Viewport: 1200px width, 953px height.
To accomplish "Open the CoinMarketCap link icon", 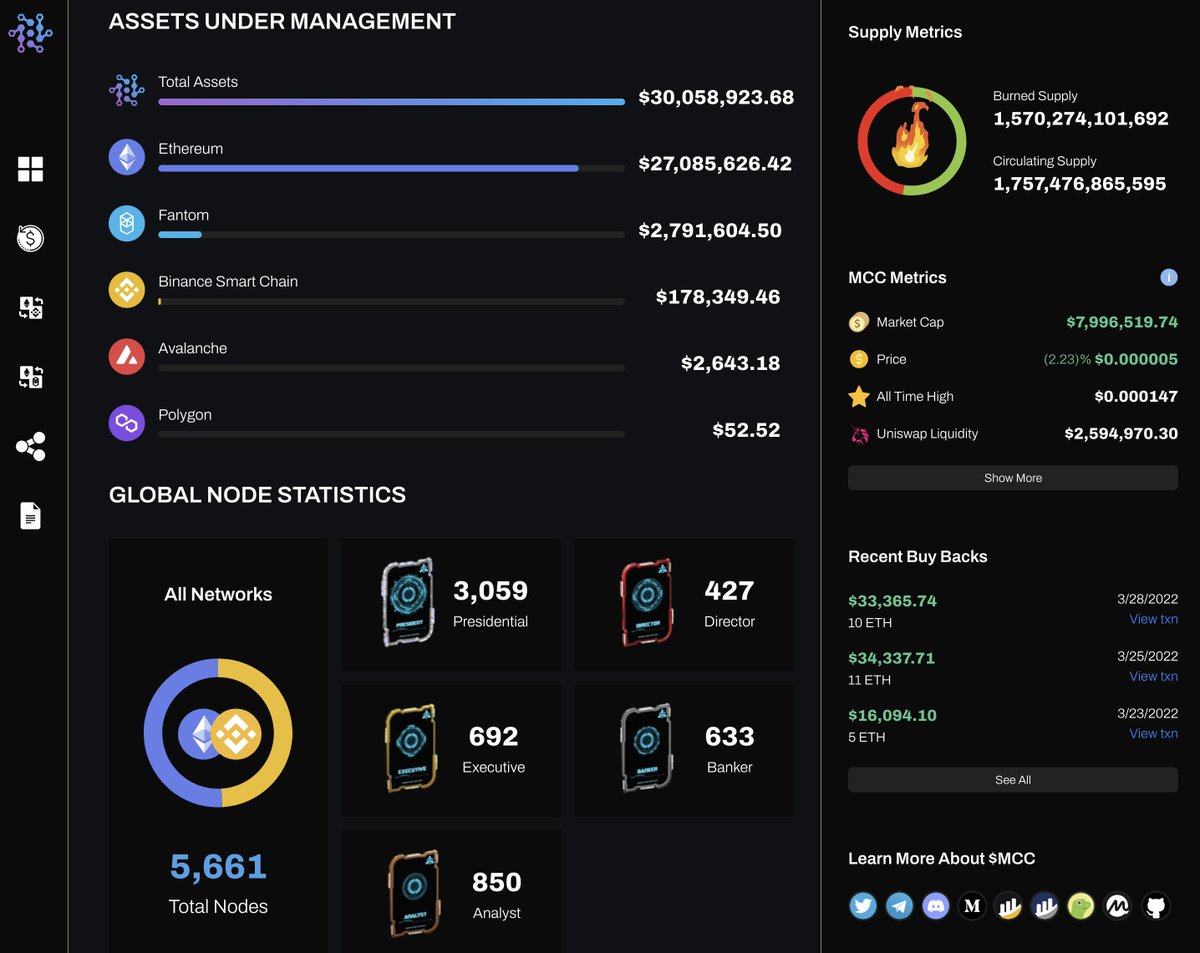I will [1118, 906].
